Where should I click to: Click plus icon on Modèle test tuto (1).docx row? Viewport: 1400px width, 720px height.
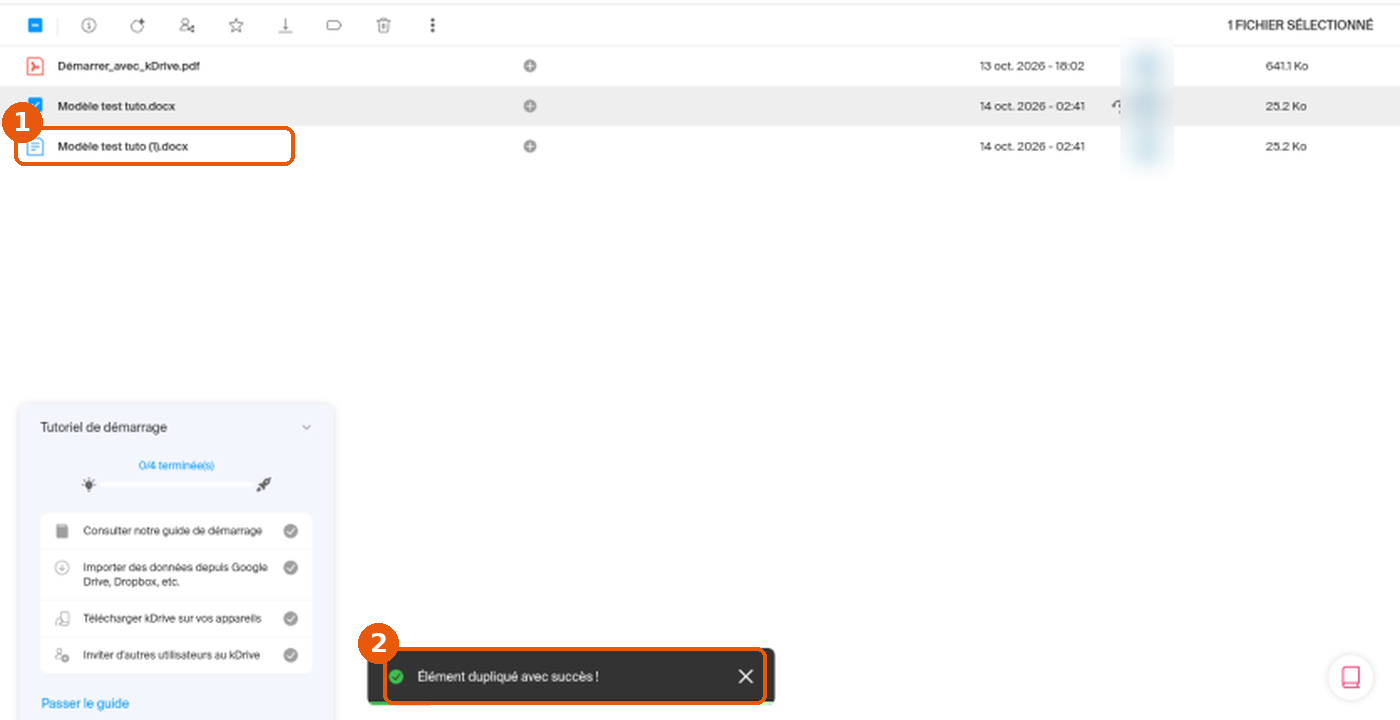click(x=530, y=146)
